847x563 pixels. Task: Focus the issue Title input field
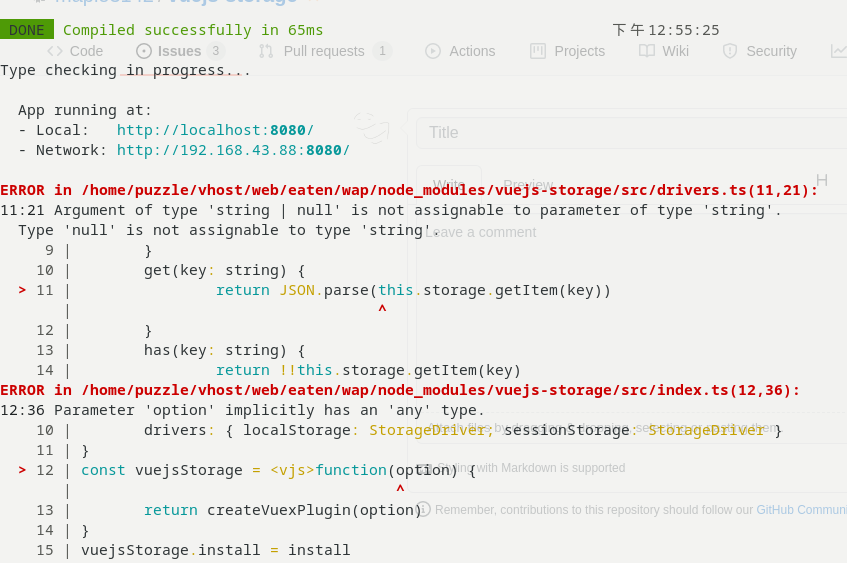(x=631, y=133)
